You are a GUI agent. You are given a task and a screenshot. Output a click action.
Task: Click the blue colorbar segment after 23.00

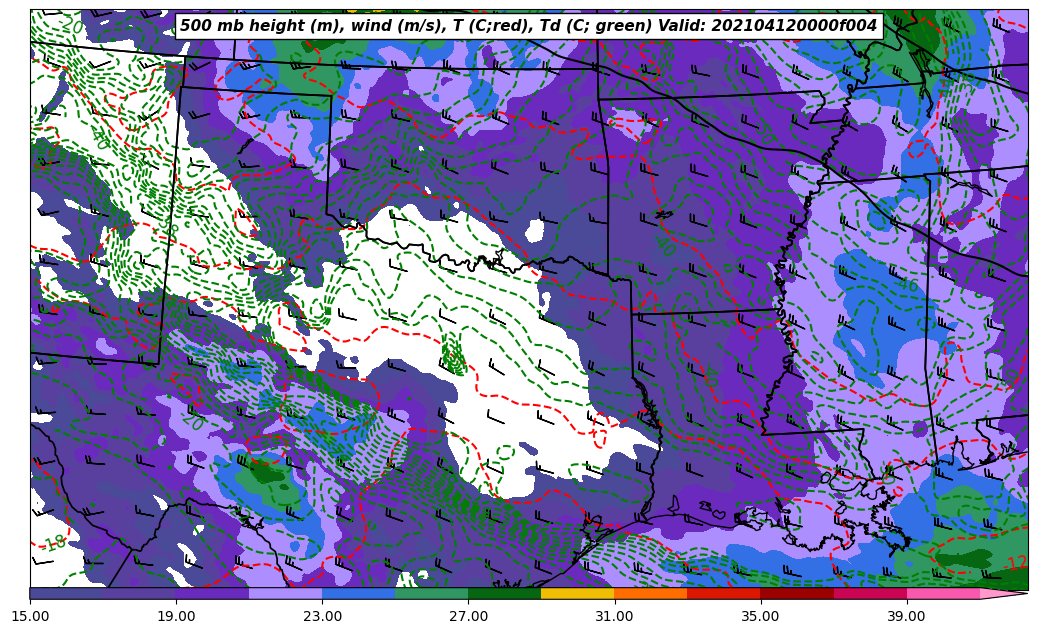click(x=358, y=594)
